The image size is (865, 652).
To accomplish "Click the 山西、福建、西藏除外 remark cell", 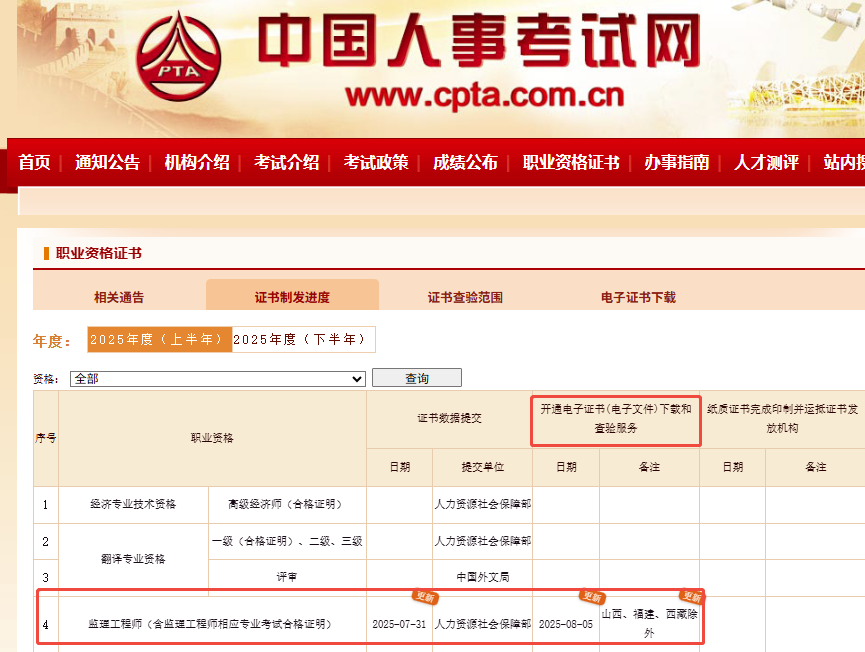I will click(649, 623).
